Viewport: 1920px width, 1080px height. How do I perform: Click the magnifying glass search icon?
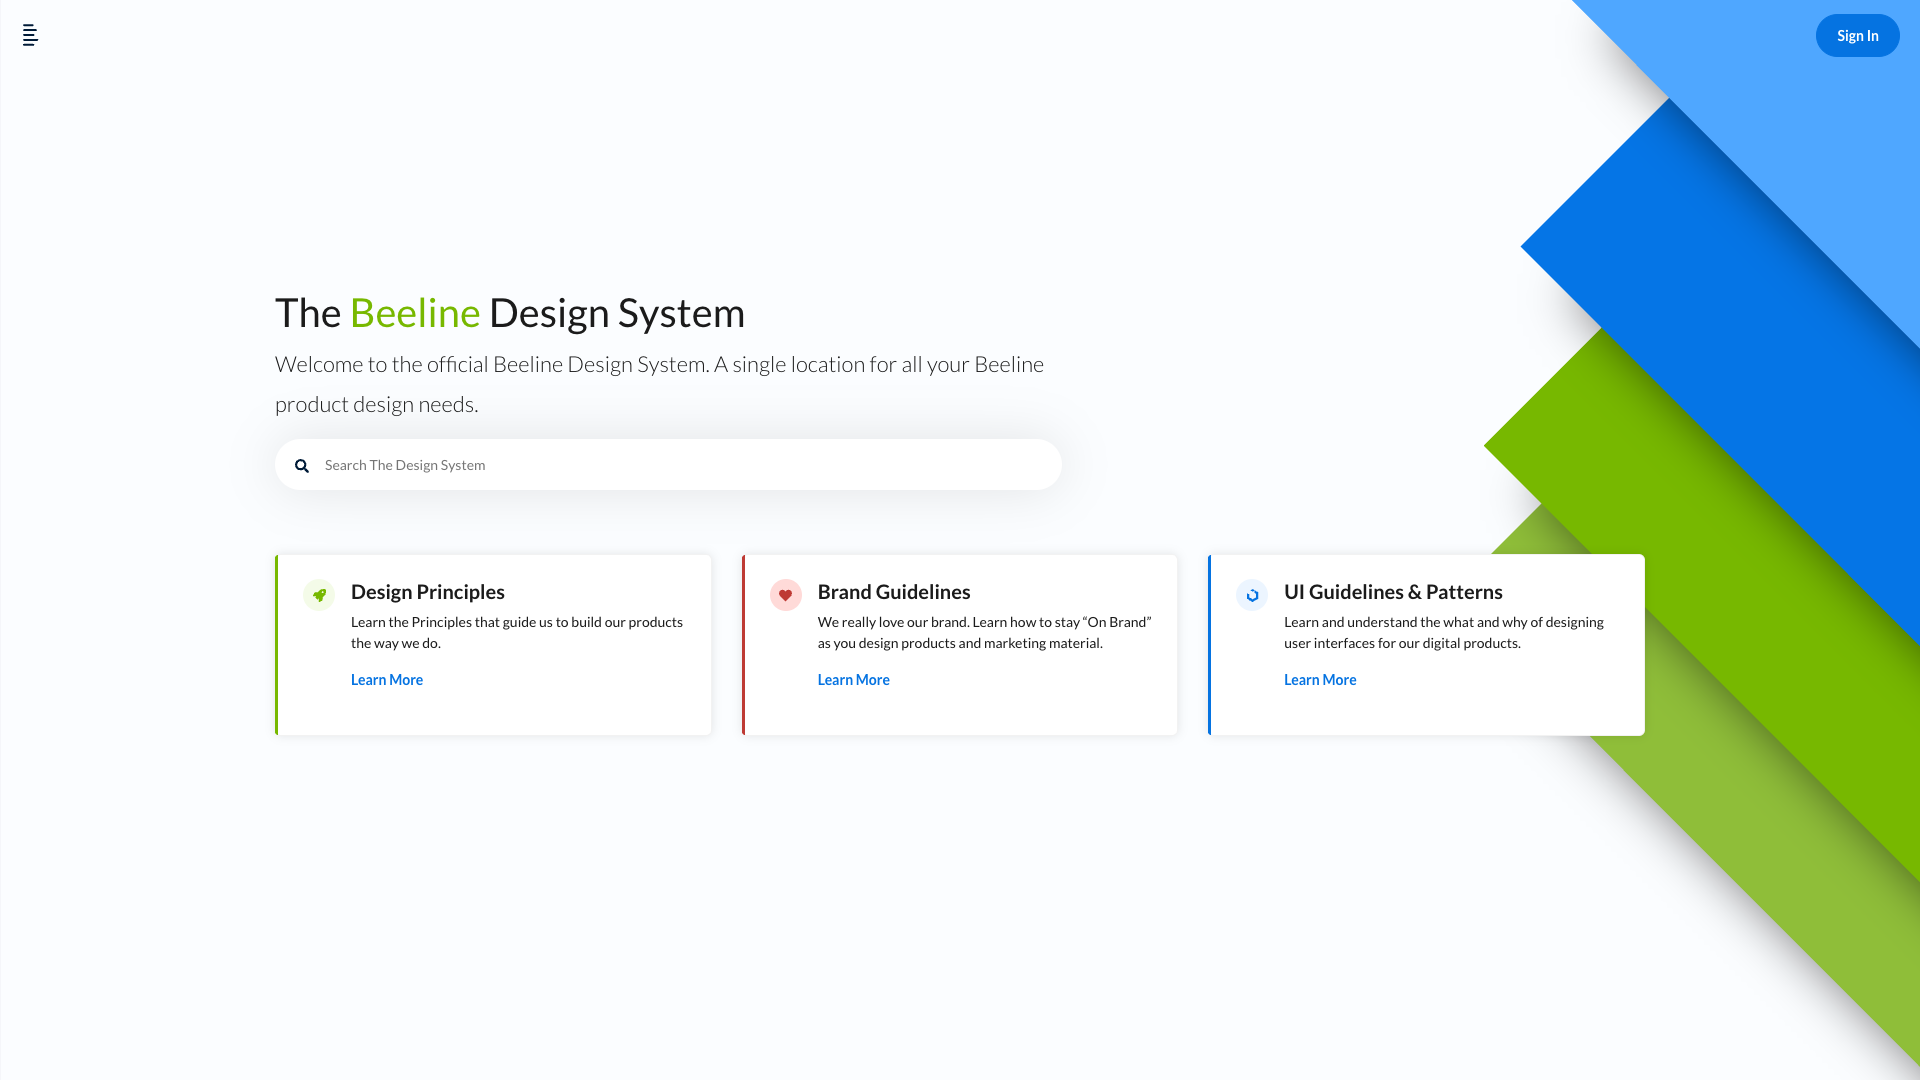(x=302, y=466)
